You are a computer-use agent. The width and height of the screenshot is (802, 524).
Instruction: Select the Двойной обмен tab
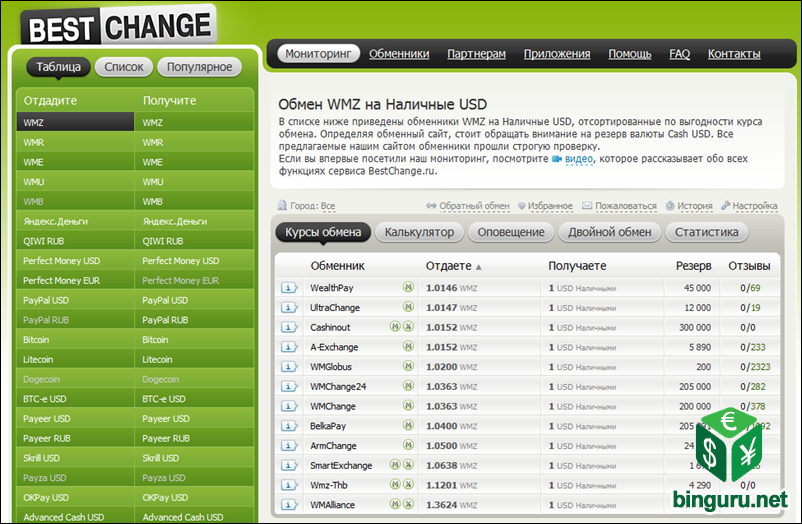tap(610, 232)
